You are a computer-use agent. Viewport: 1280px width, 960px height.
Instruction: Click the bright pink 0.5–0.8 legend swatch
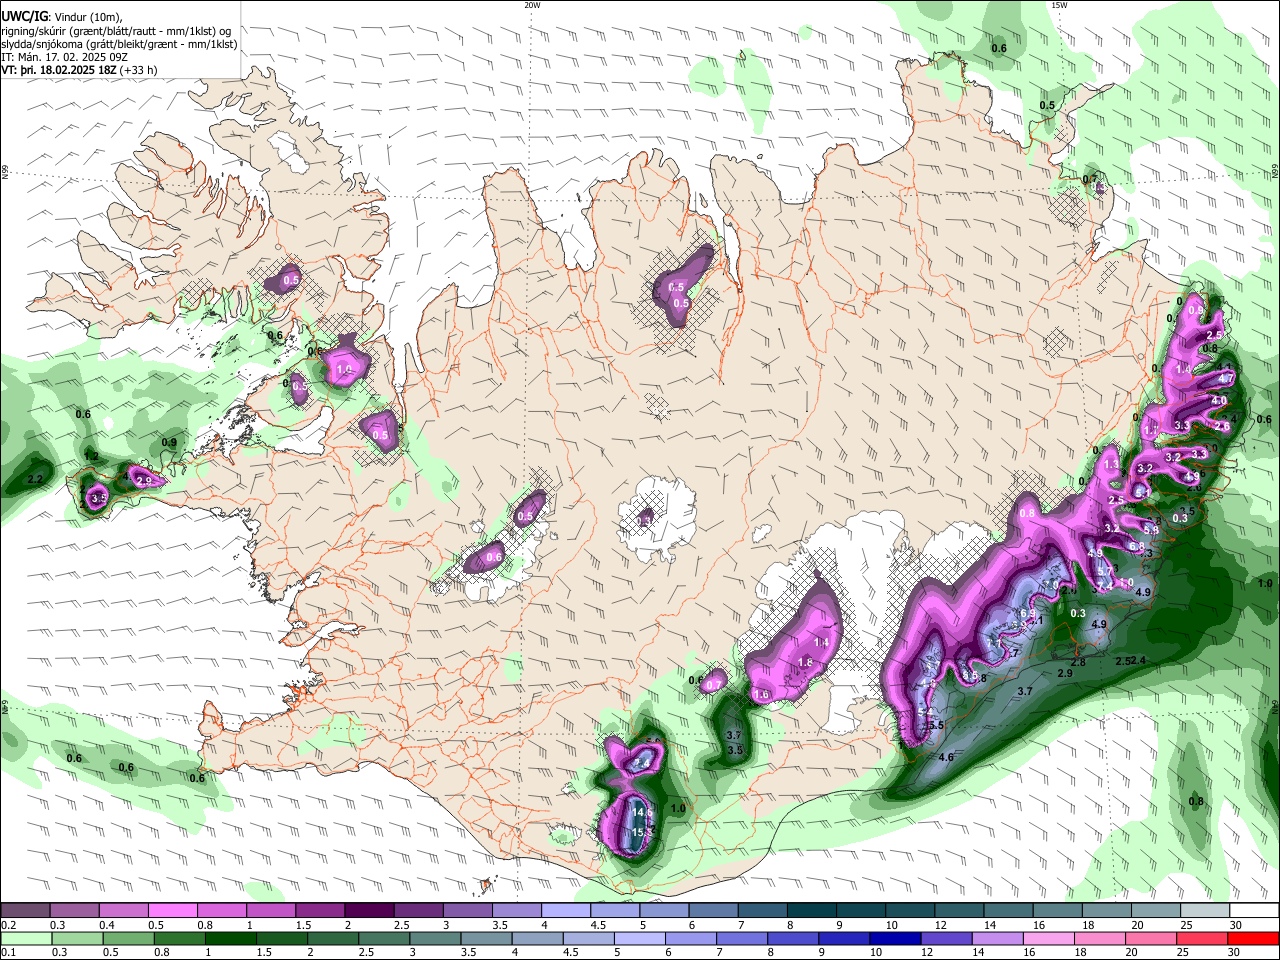tap(173, 909)
